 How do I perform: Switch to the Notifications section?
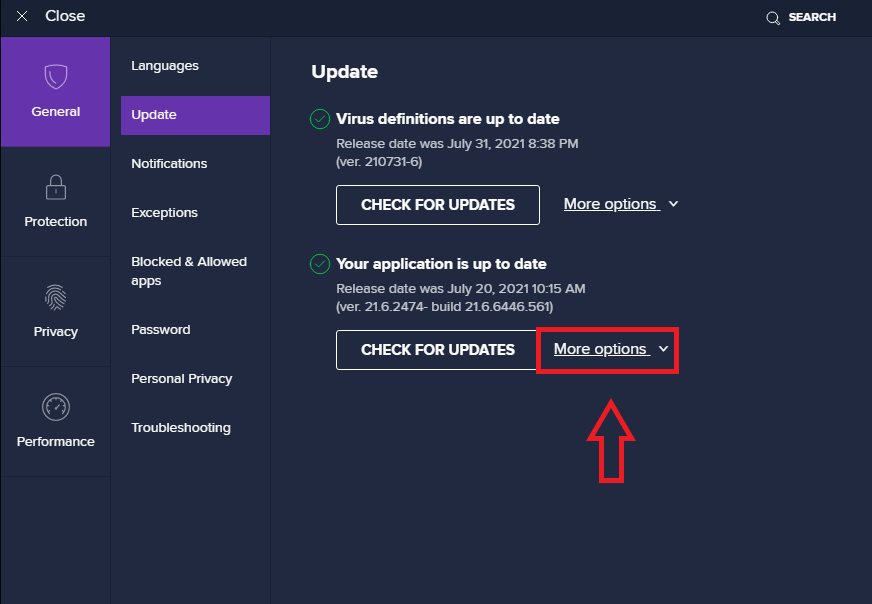click(x=169, y=163)
